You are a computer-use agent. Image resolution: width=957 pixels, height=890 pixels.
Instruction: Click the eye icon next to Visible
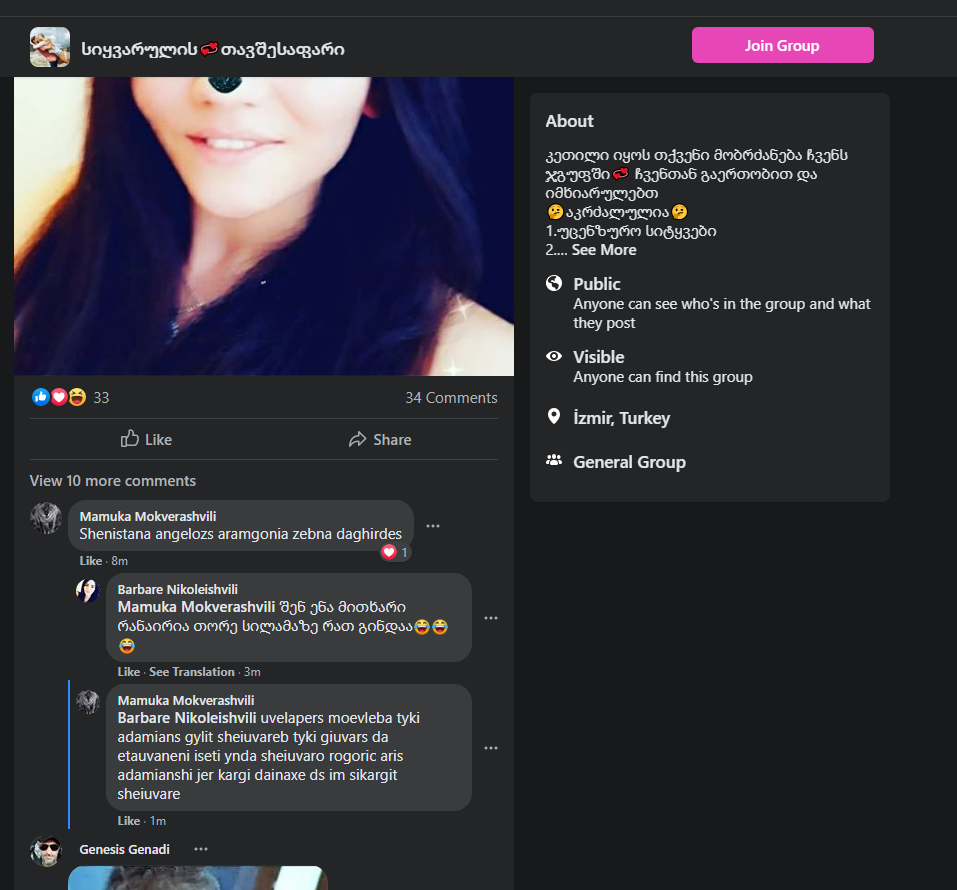click(x=554, y=357)
